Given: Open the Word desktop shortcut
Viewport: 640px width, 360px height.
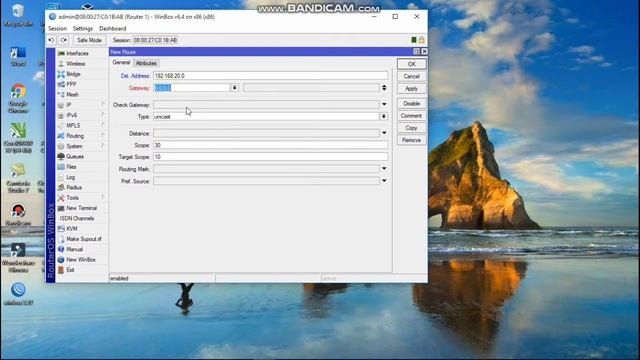Looking at the screenshot, I should tap(18, 56).
